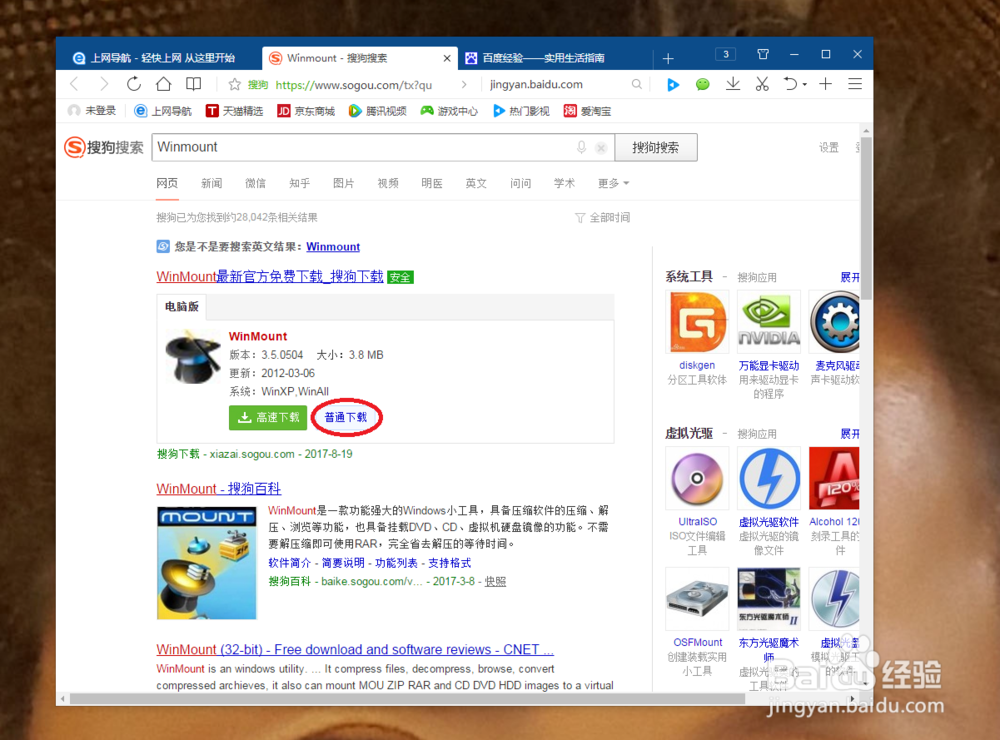Select the 图片 search category
Image resolution: width=1000 pixels, height=740 pixels.
coord(344,183)
